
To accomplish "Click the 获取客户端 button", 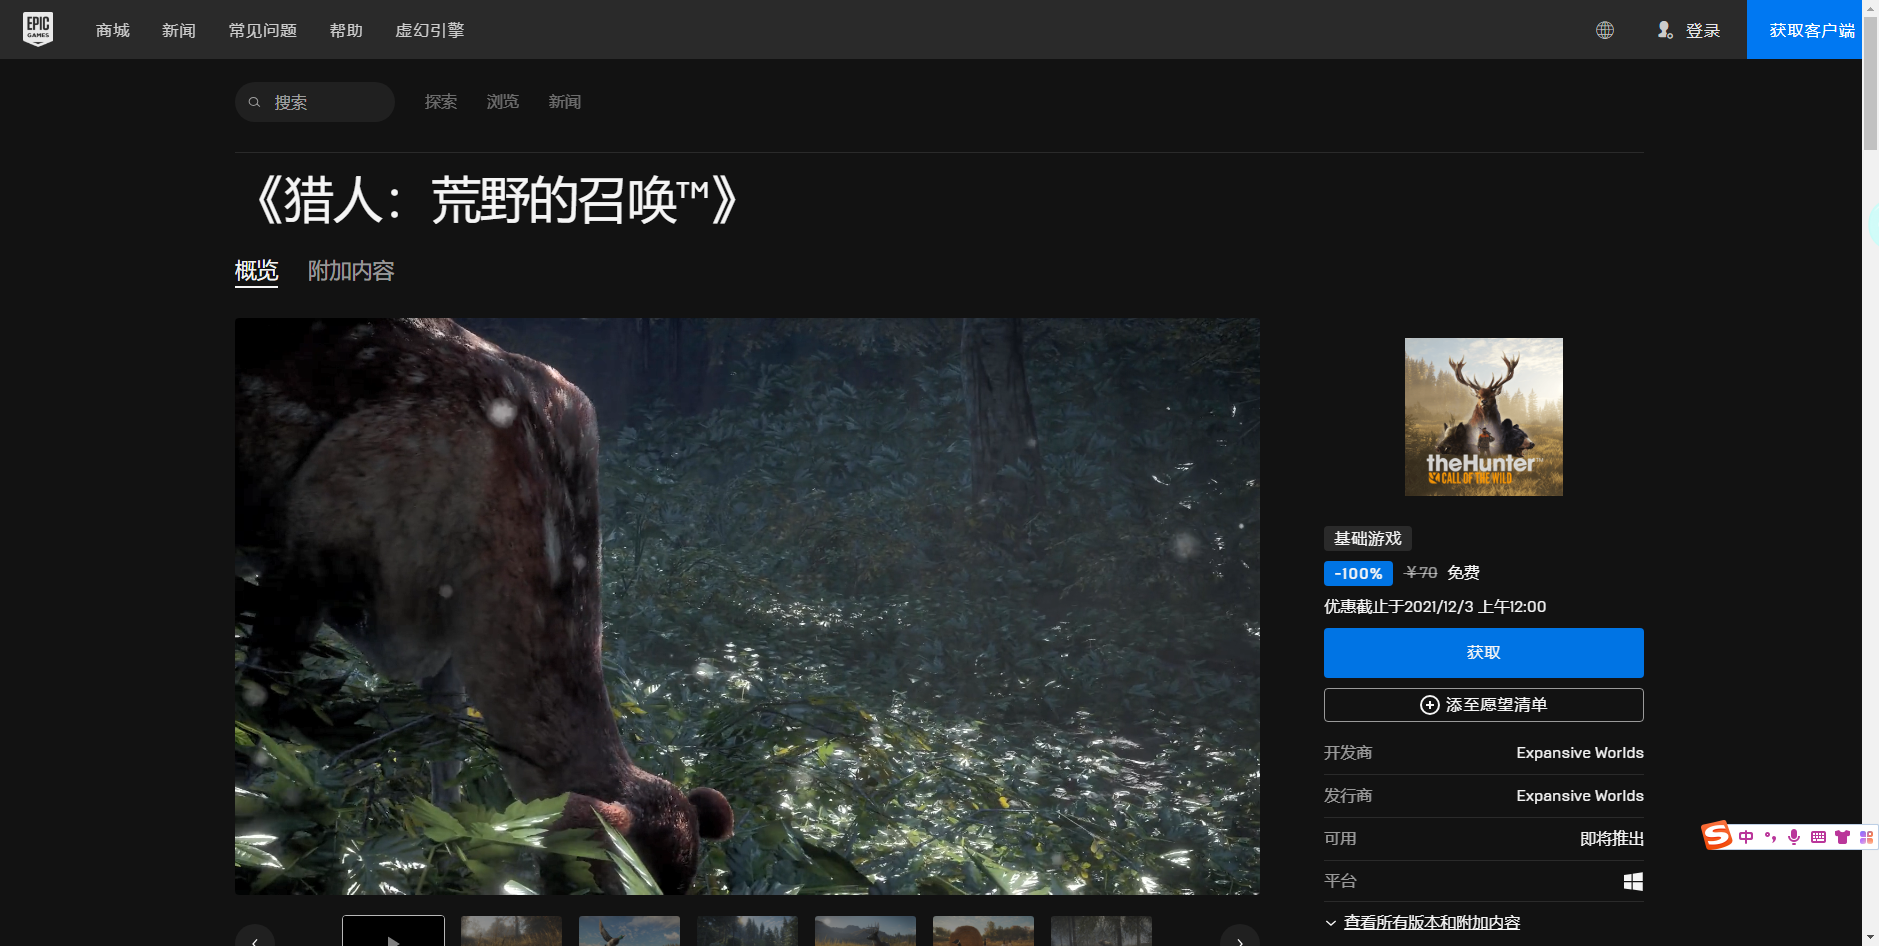I will click(x=1803, y=29).
